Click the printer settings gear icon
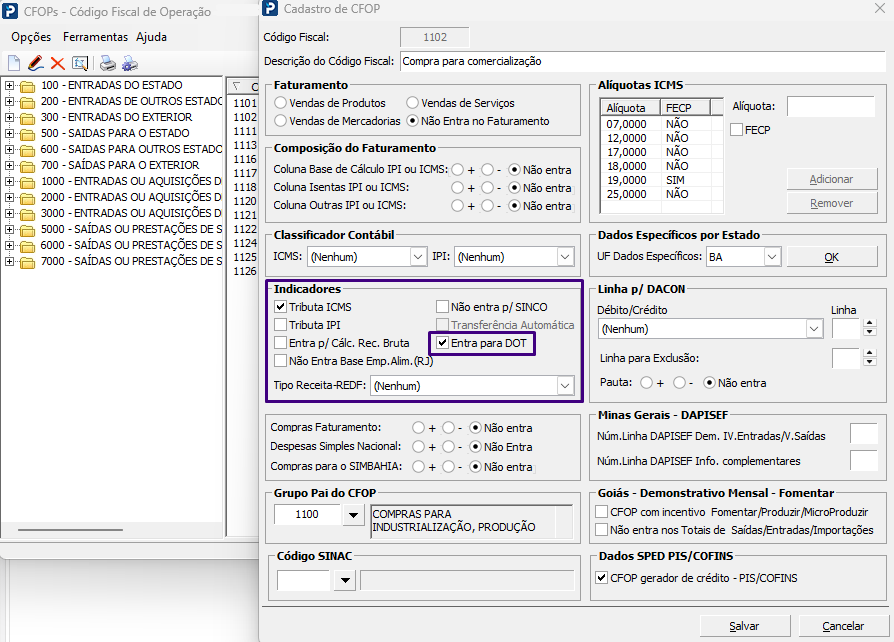Screen dimensions: 894x642 point(130,63)
